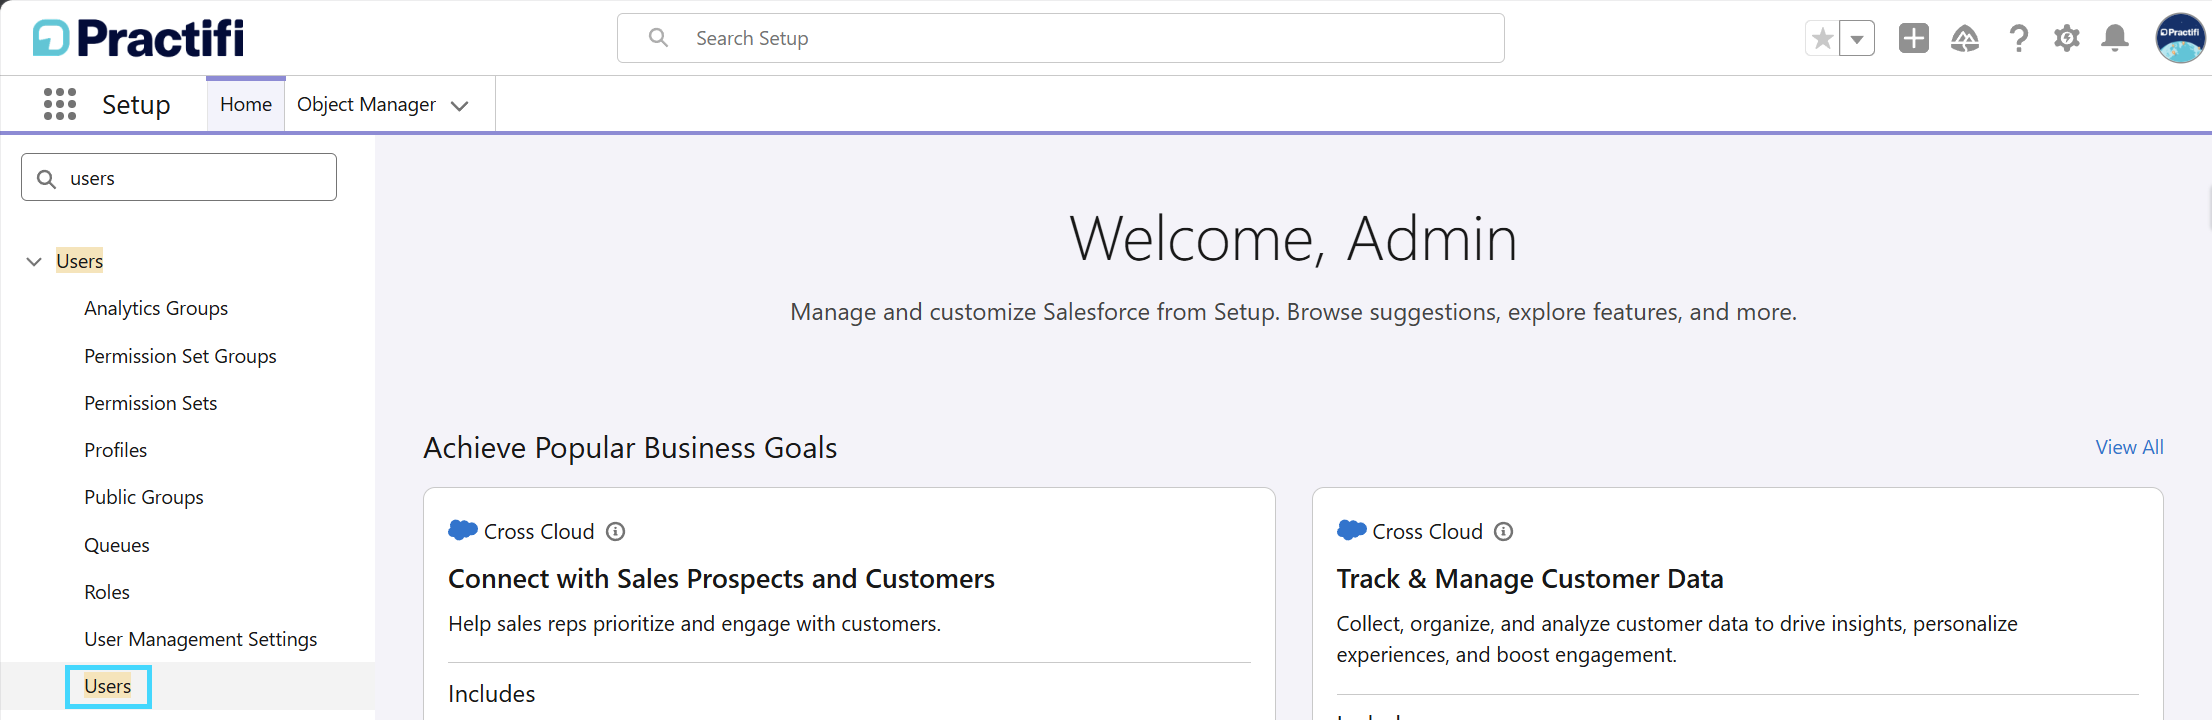
Task: Expand the Object Manager dropdown chevron
Action: point(460,106)
